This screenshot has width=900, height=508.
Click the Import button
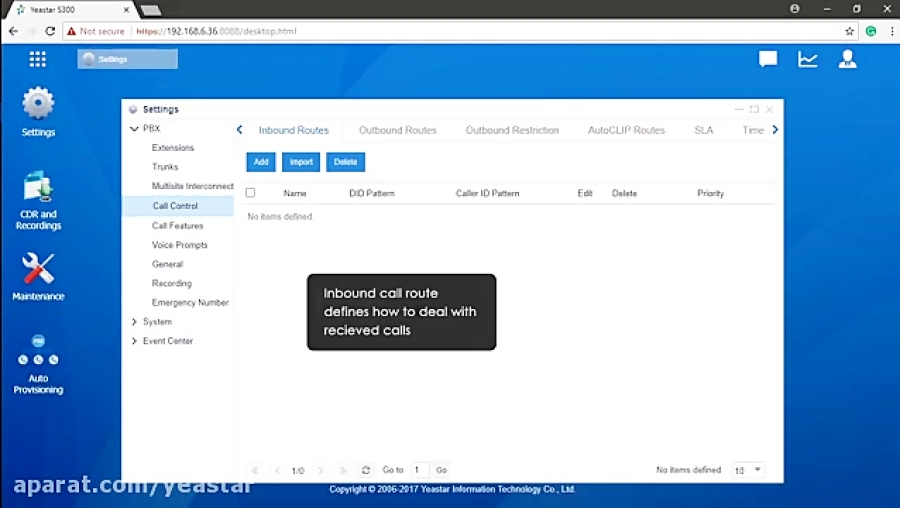[301, 162]
